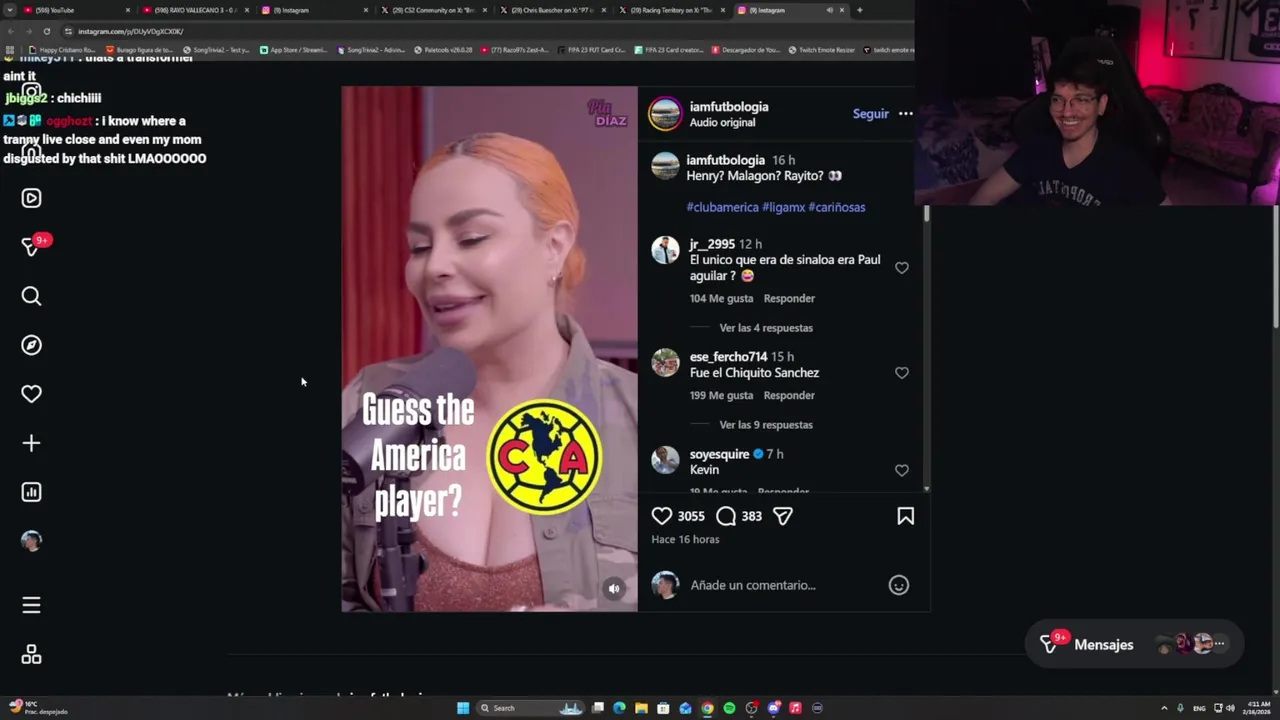Open iamfutbologia profile name in header
This screenshot has width=1280, height=720.
[729, 107]
